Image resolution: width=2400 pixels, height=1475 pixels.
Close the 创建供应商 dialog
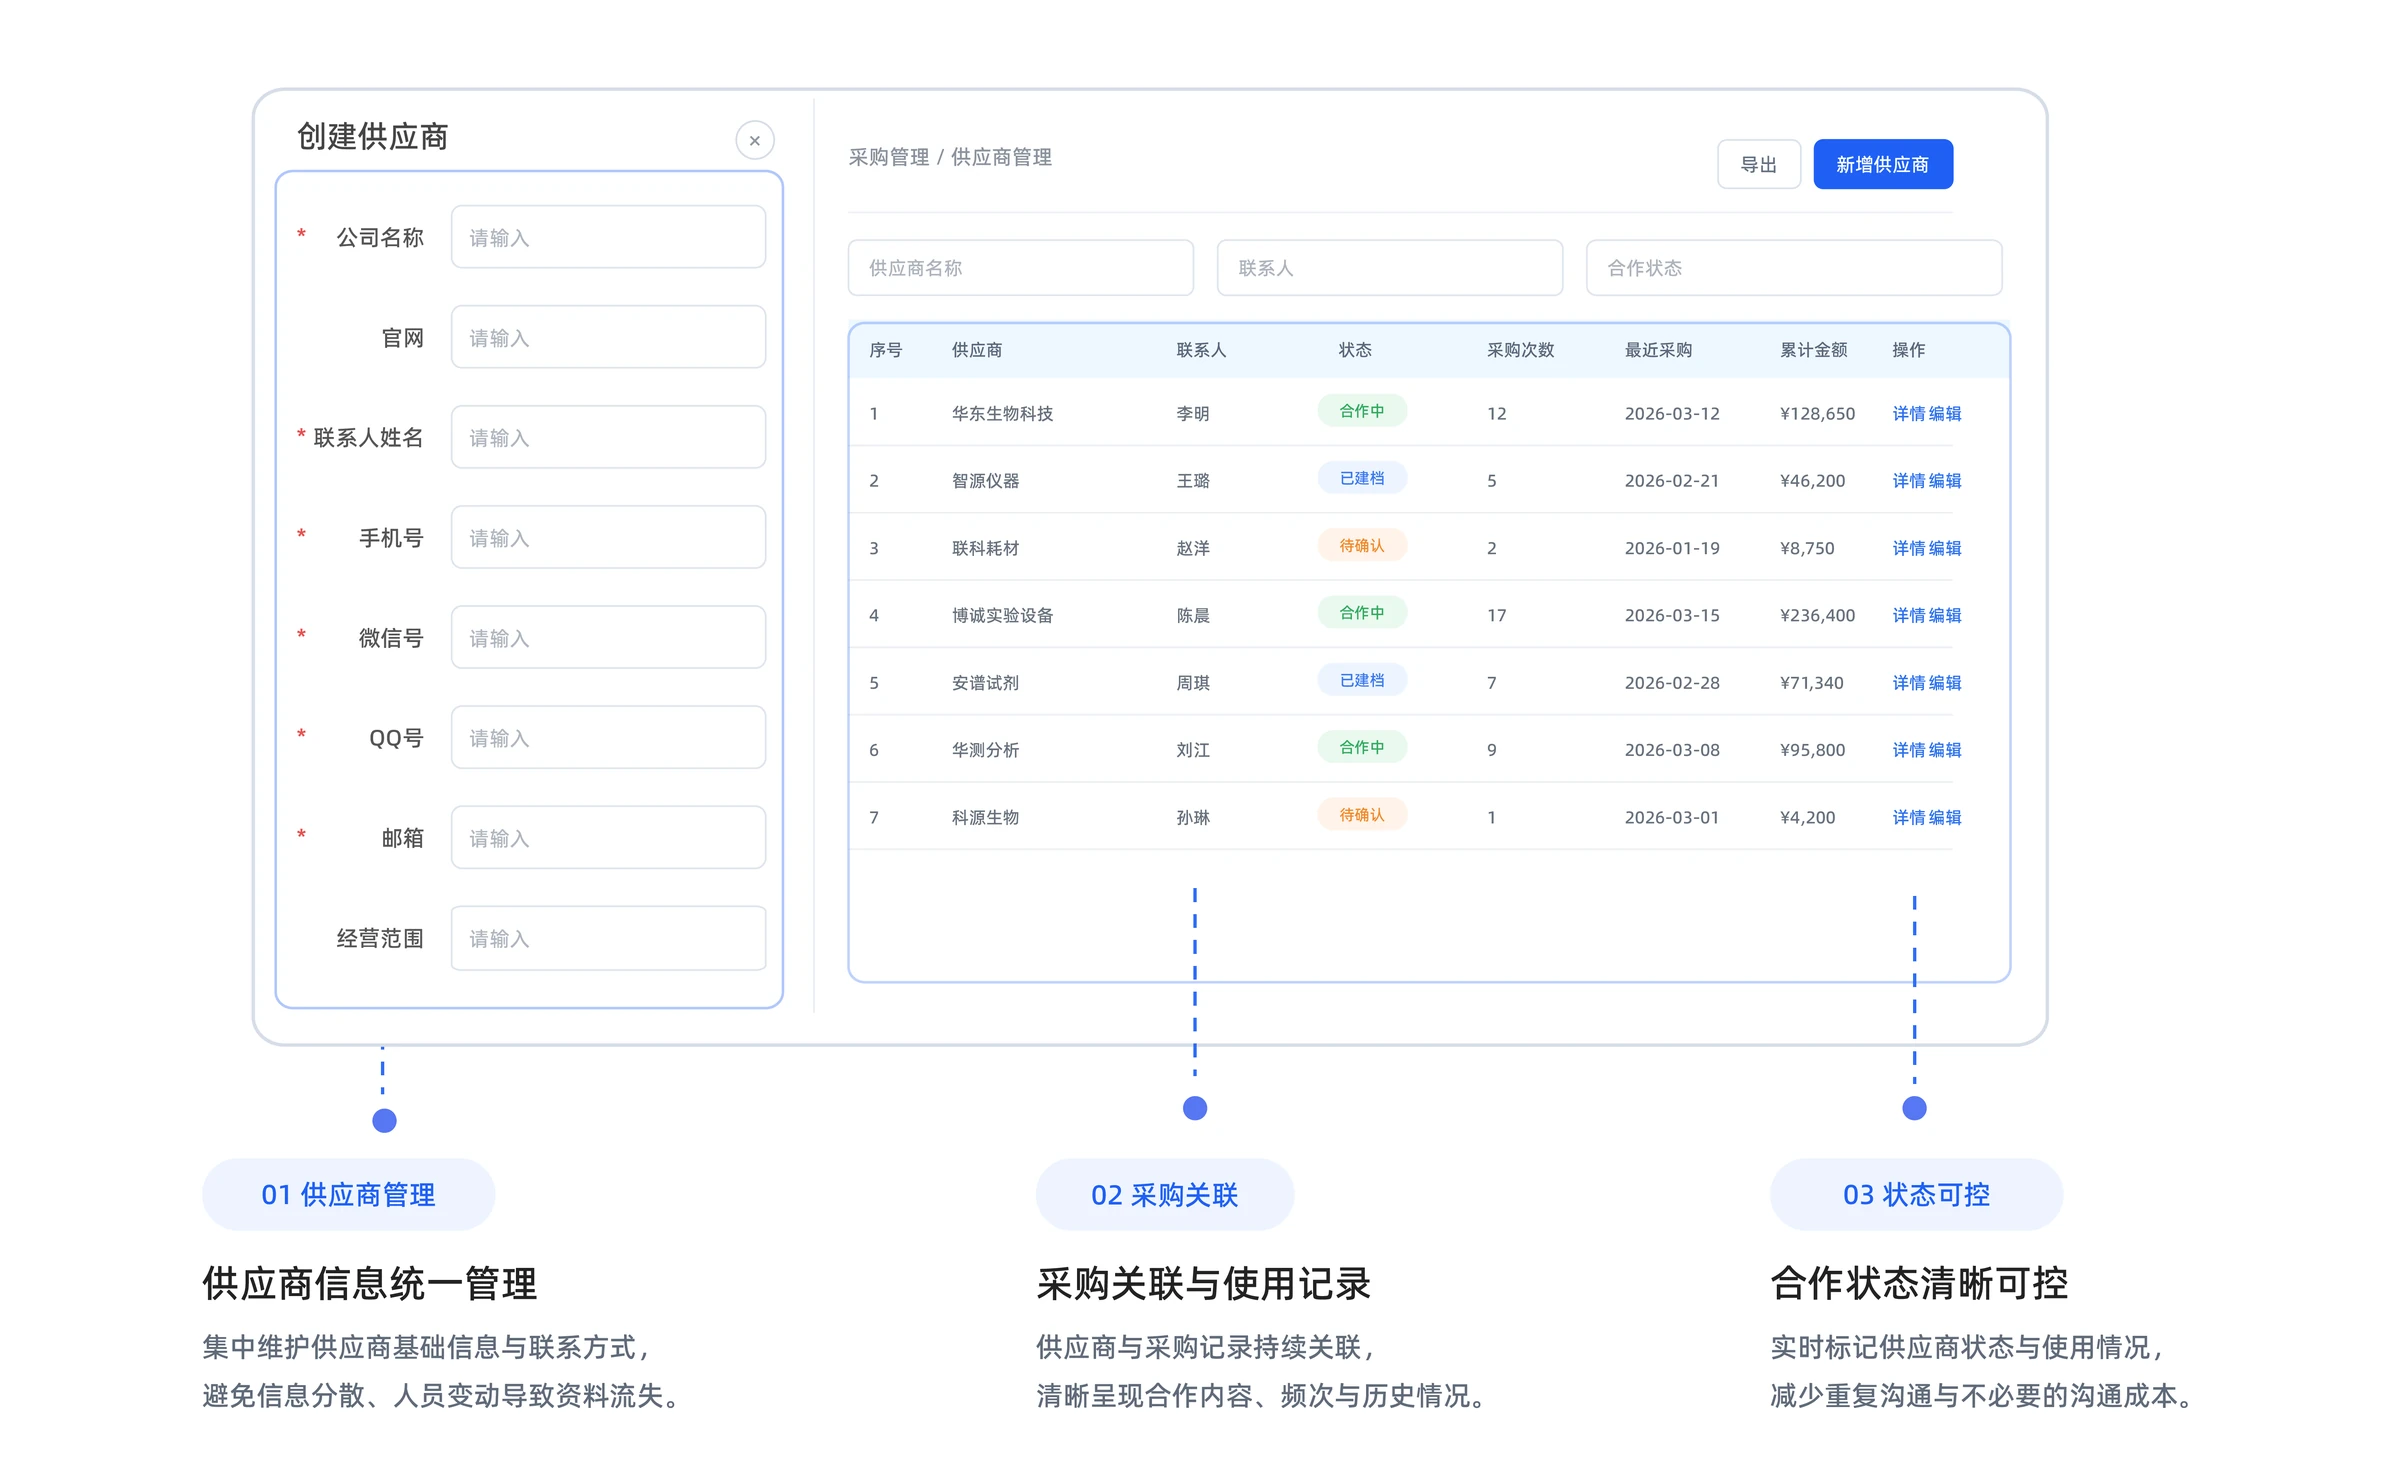click(755, 140)
